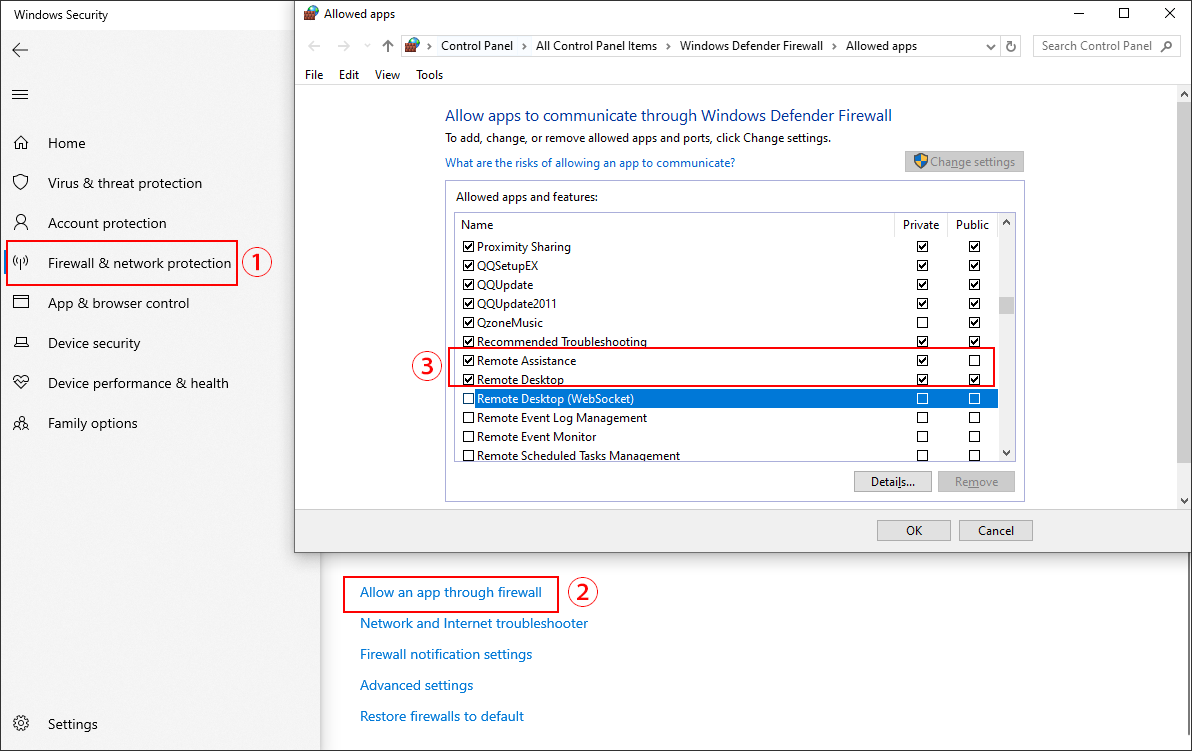Open the address bar history dropdown
Screen dimensions: 1192x751
coord(991,46)
